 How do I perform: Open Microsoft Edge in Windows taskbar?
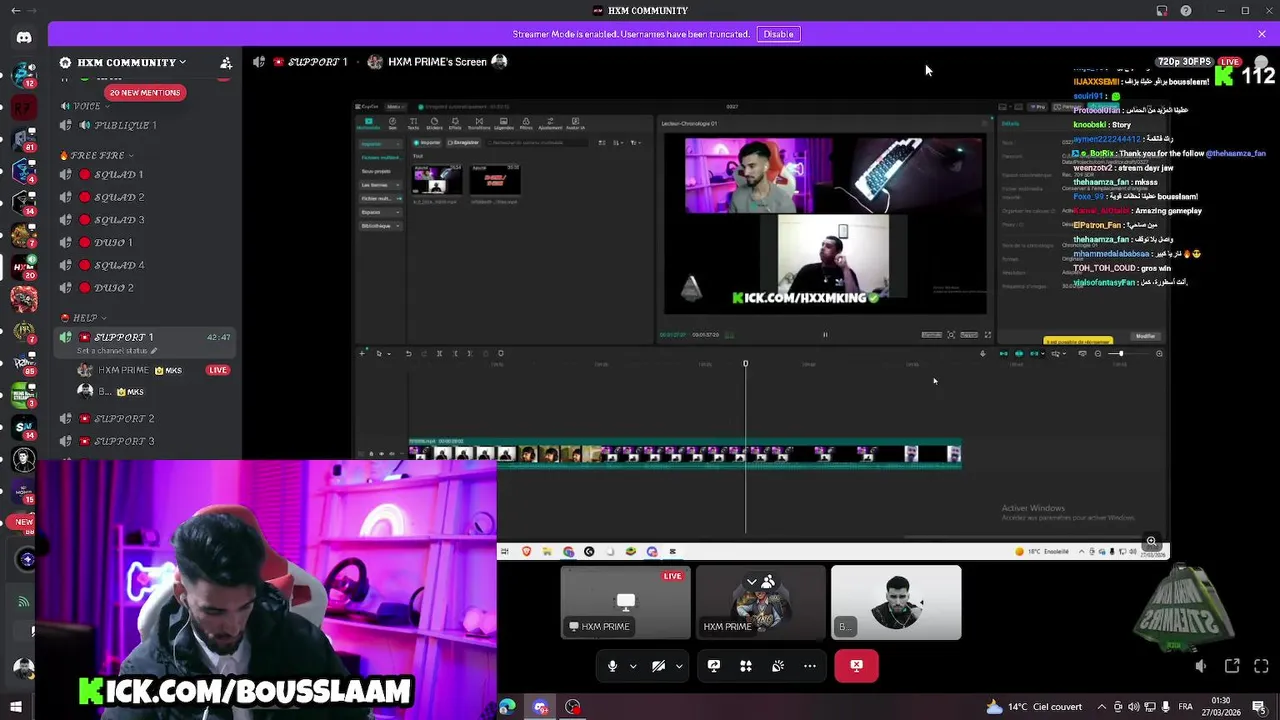pyautogui.click(x=507, y=707)
